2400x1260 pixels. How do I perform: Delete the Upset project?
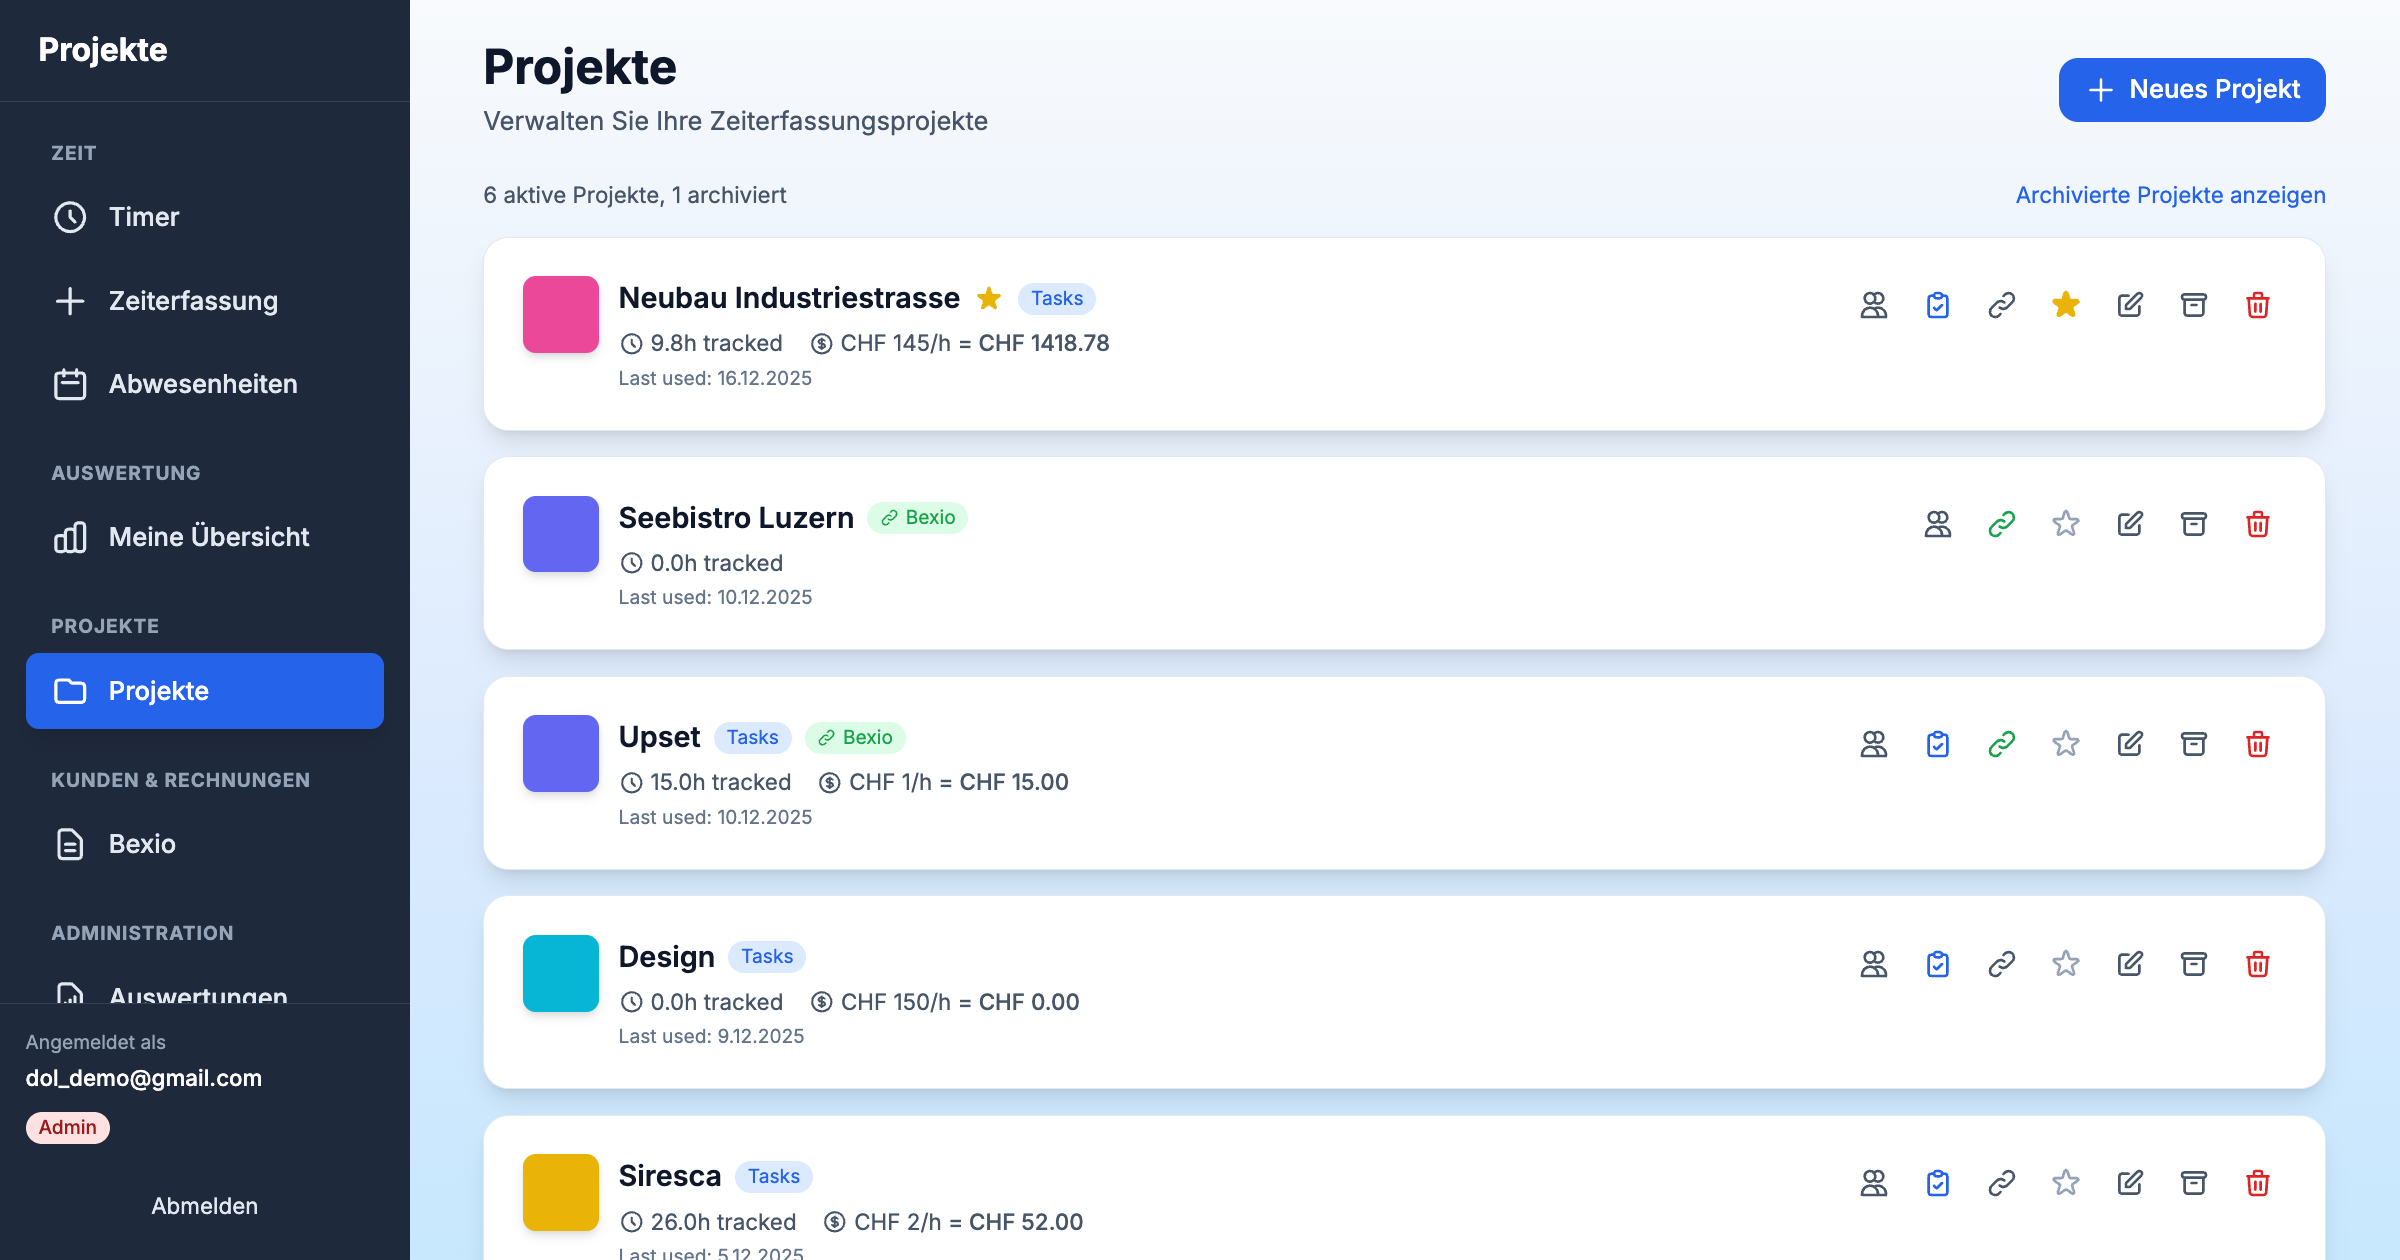2258,744
